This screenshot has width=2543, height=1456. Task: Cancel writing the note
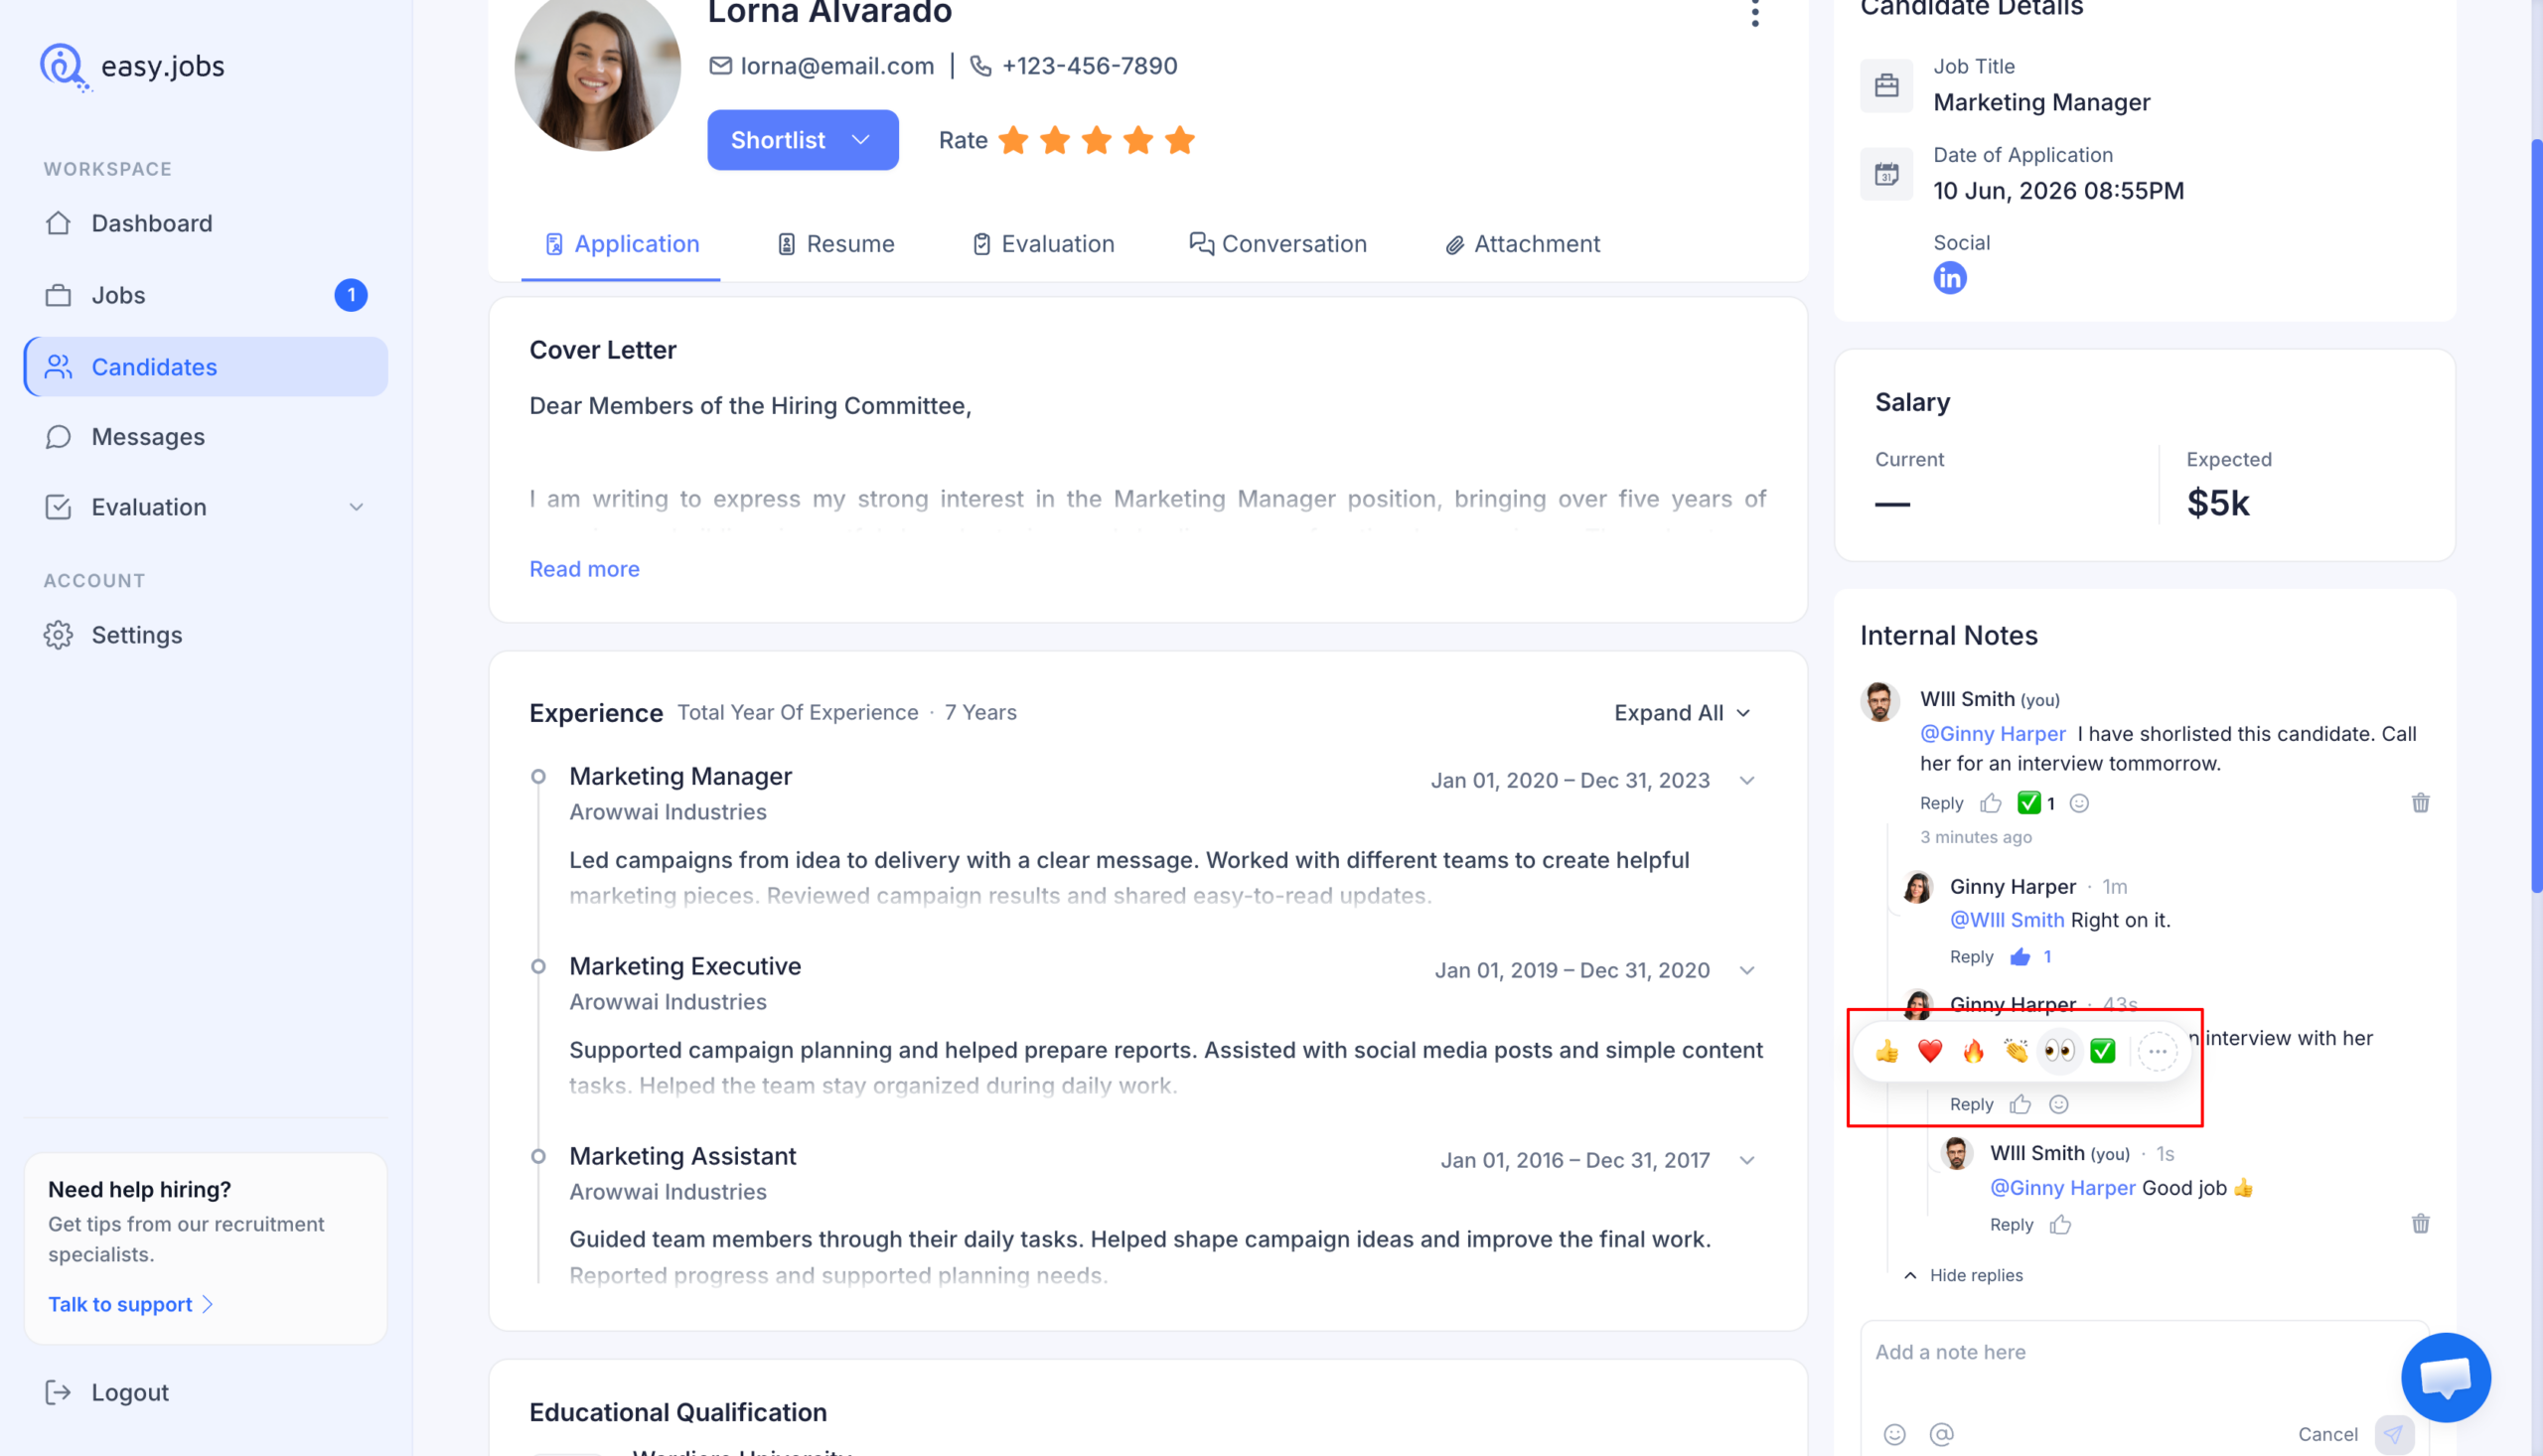pos(2327,1434)
